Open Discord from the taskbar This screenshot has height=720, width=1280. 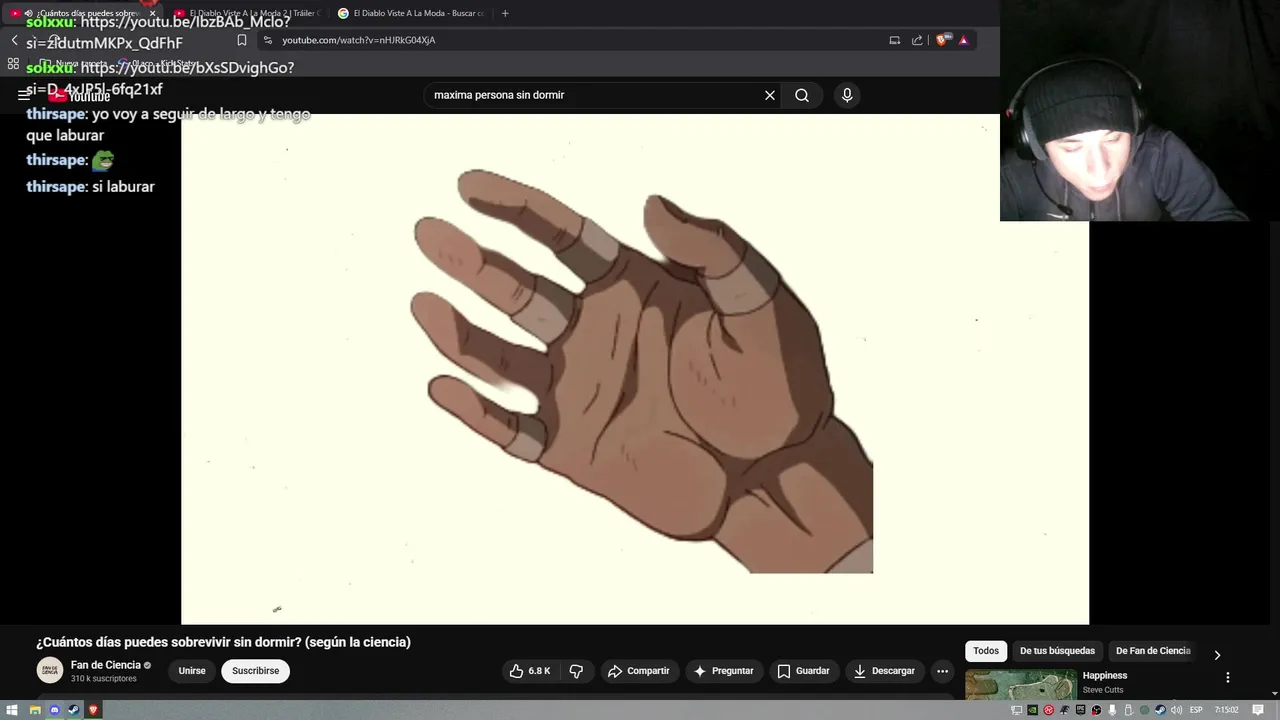coord(54,710)
